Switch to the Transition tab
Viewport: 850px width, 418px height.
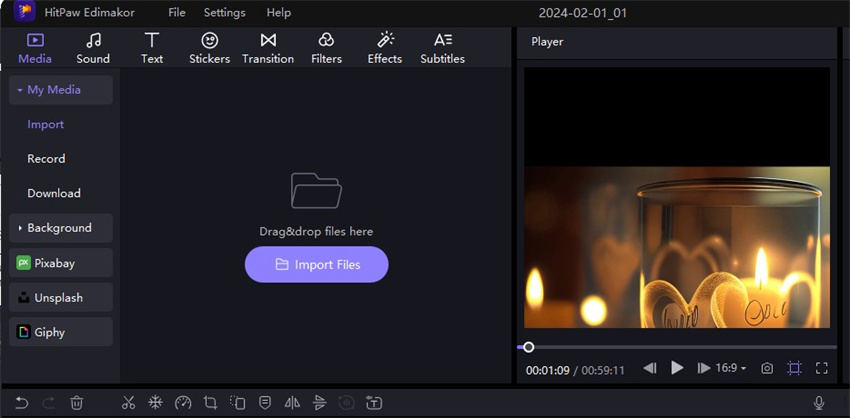point(268,48)
